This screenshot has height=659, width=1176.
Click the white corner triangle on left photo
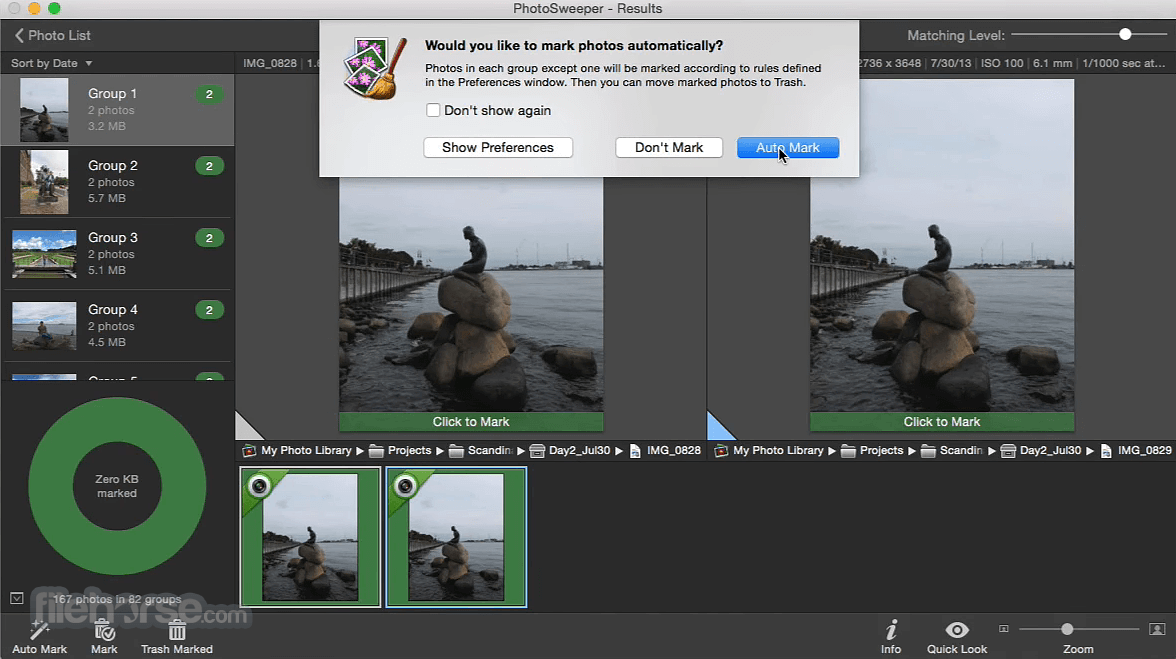click(x=246, y=428)
